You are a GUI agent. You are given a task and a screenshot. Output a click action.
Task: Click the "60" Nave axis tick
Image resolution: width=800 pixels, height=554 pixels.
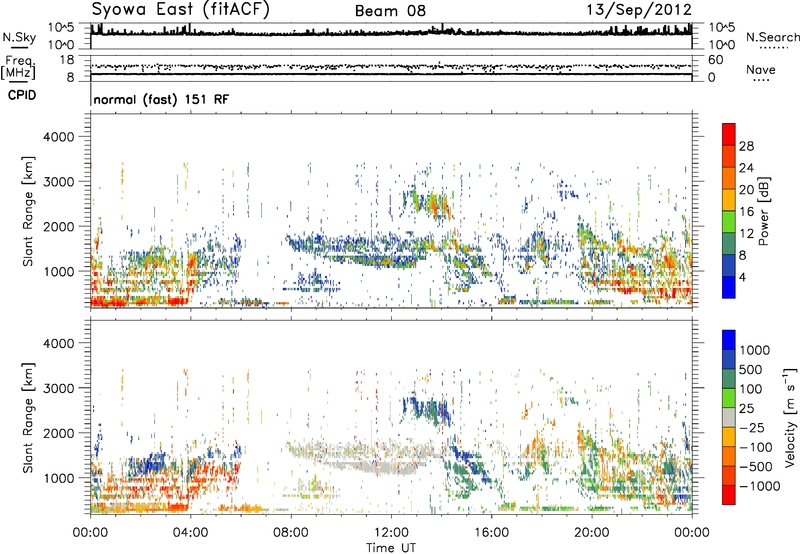click(x=716, y=60)
